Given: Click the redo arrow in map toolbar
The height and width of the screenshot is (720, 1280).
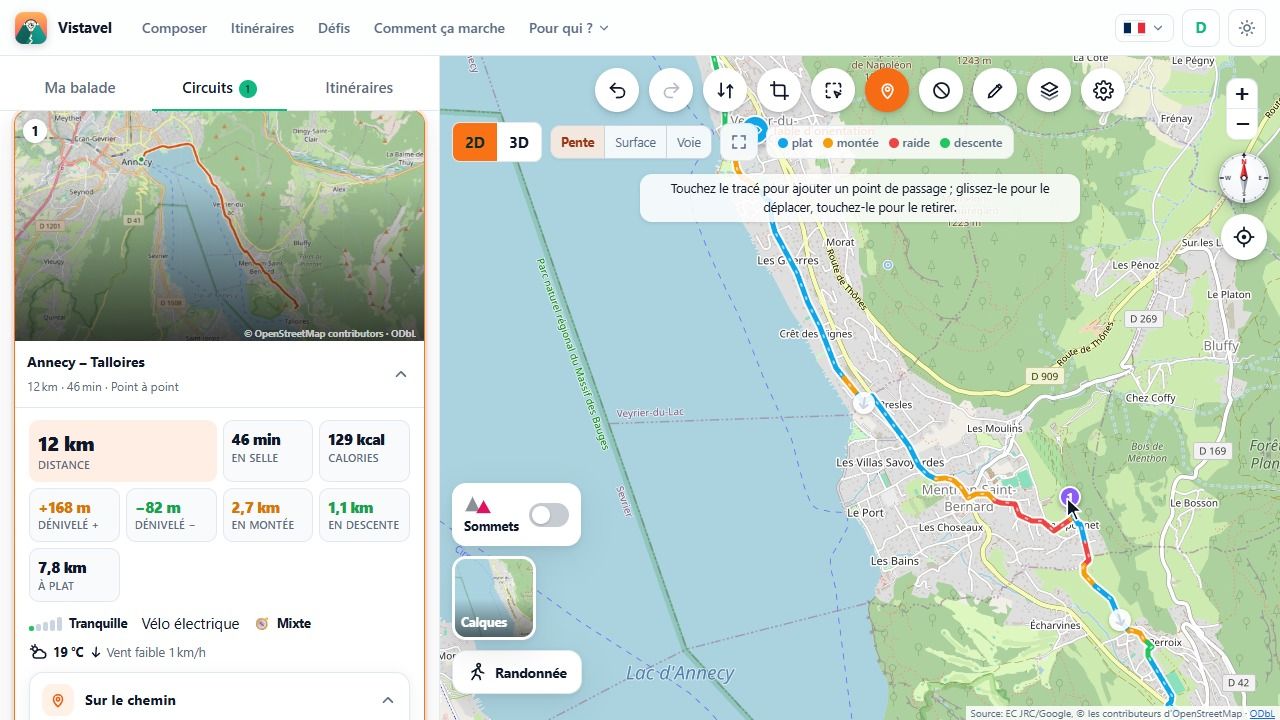Looking at the screenshot, I should coord(671,91).
